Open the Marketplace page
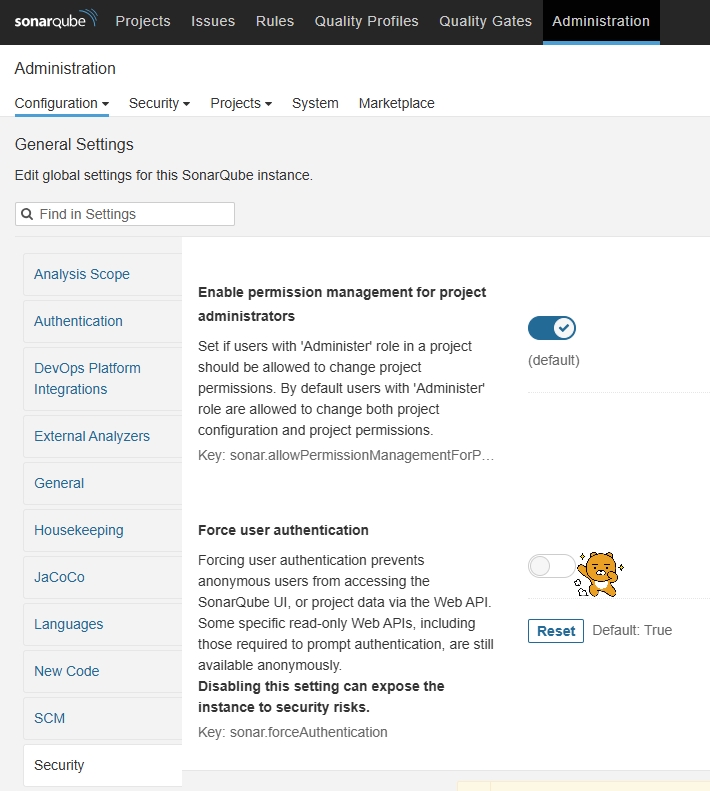710x791 pixels. (397, 103)
